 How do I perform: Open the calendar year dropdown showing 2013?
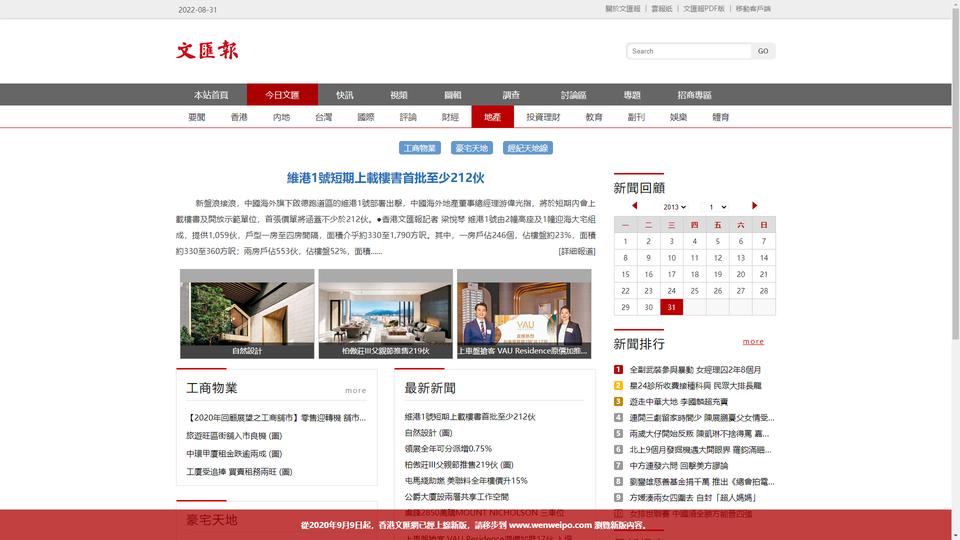pos(674,207)
